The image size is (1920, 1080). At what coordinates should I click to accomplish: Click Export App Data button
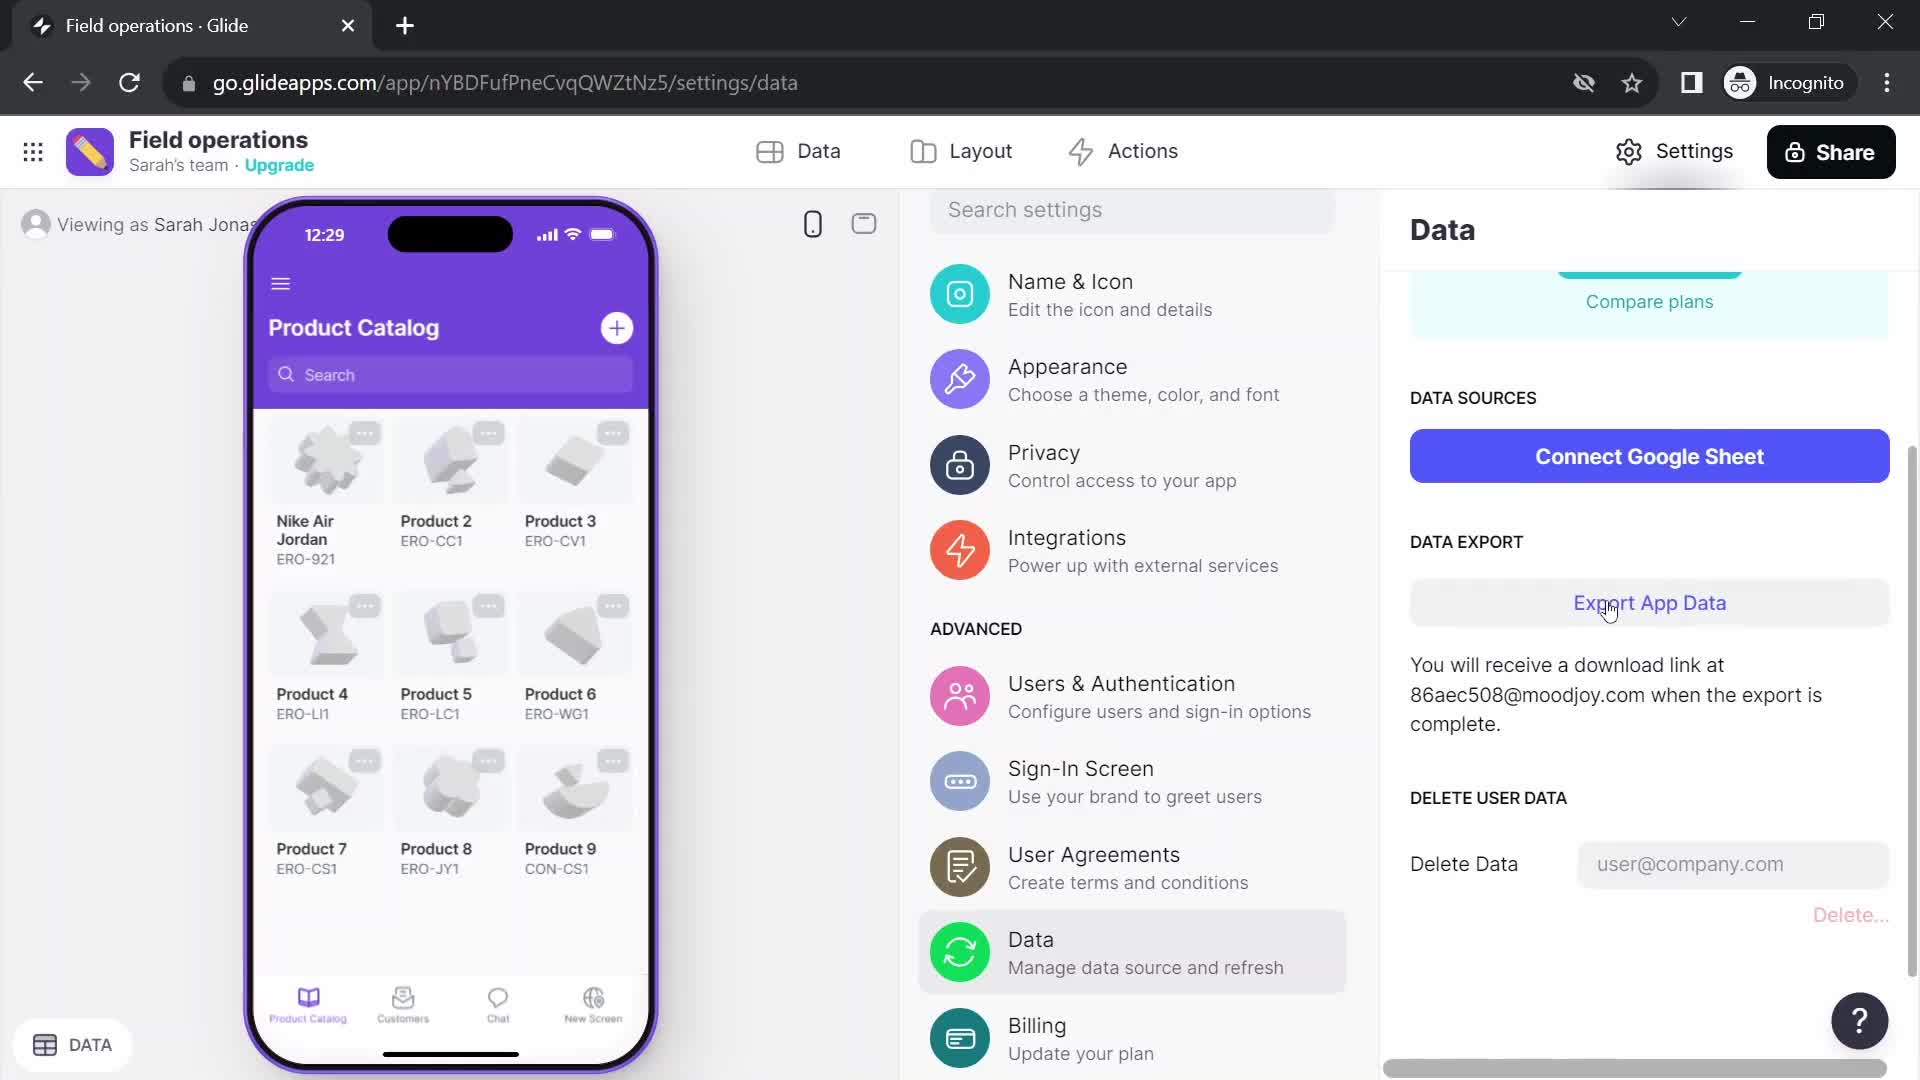(1650, 603)
